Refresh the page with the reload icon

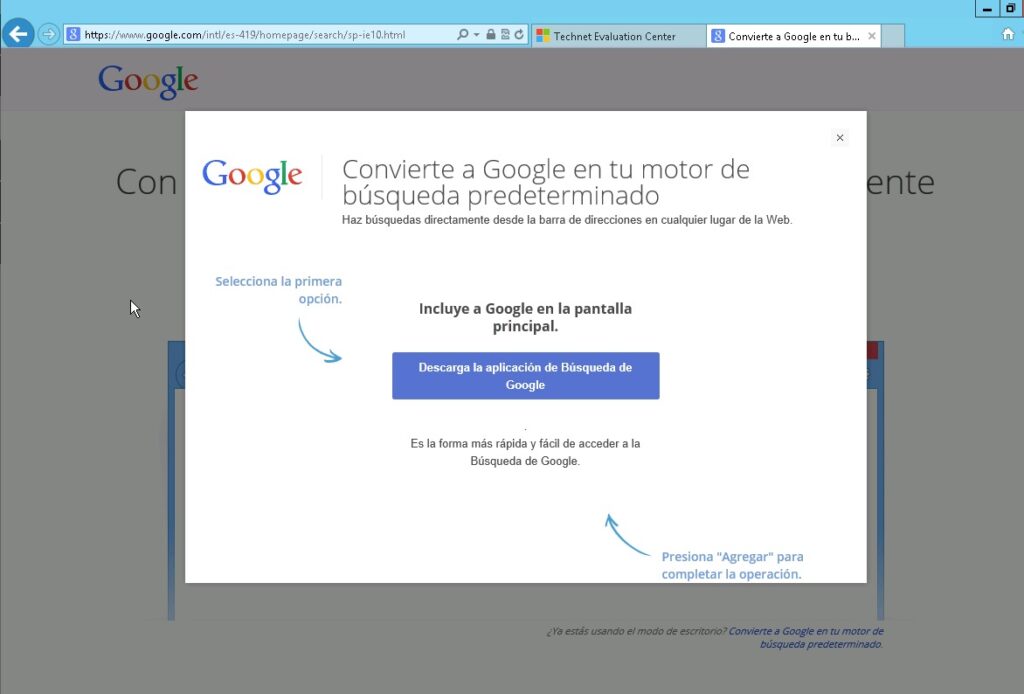[x=519, y=35]
